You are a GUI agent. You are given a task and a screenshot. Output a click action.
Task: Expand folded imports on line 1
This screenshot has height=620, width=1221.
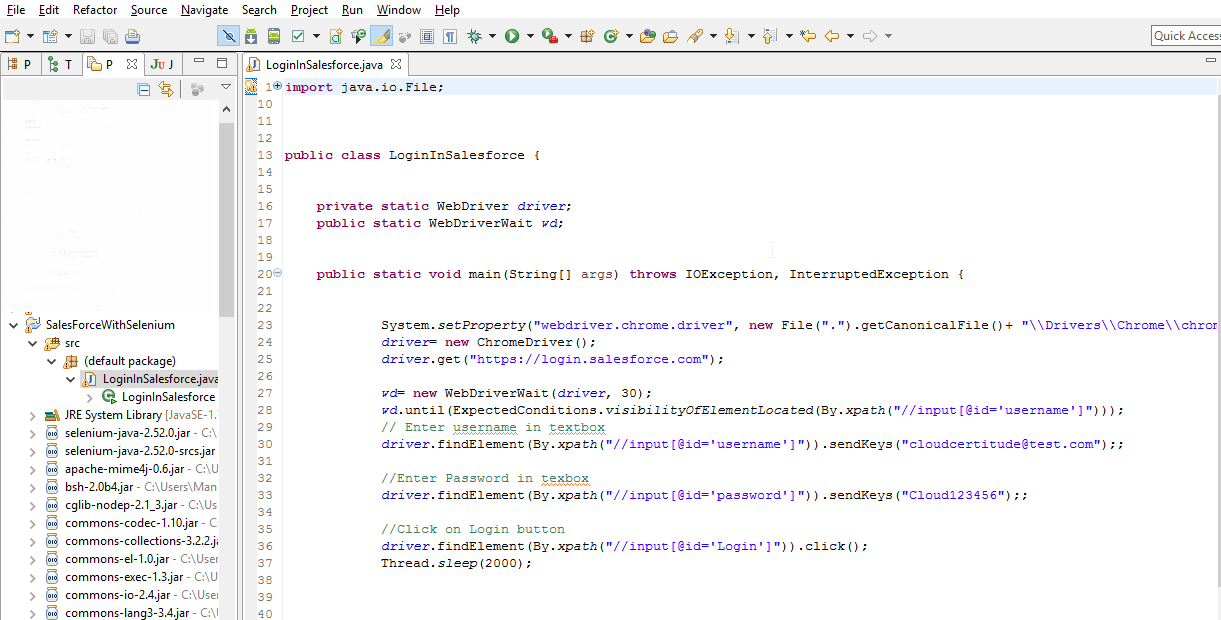coord(277,87)
